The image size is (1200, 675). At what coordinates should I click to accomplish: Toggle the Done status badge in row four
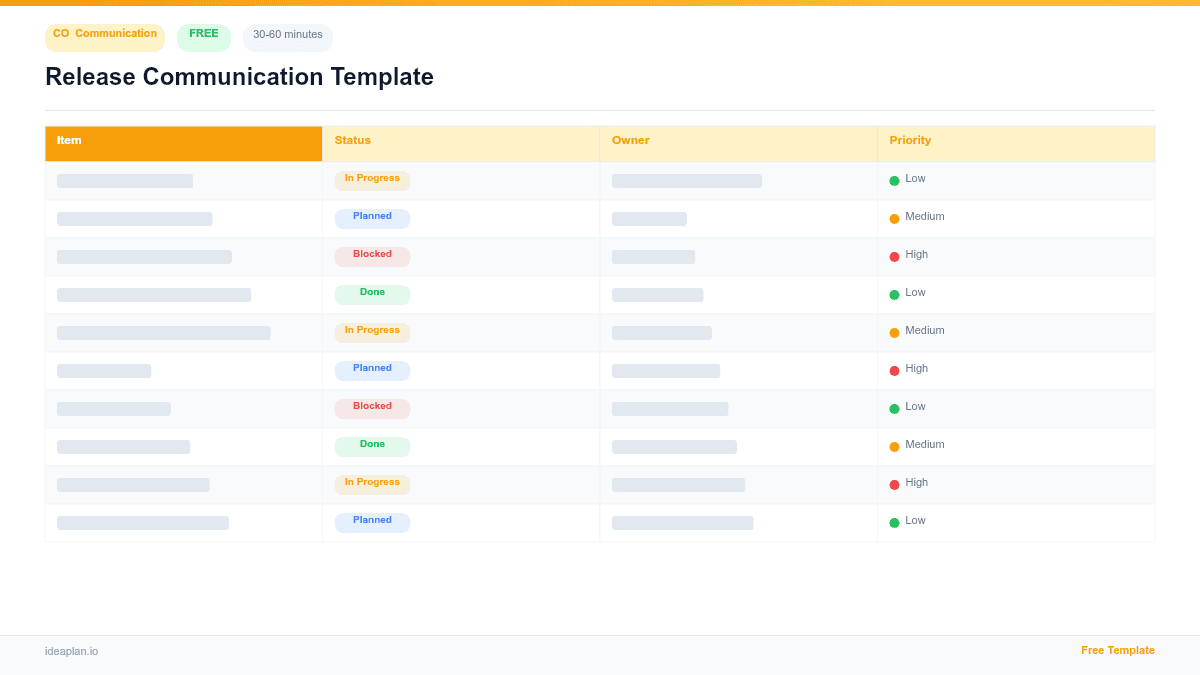(x=372, y=293)
